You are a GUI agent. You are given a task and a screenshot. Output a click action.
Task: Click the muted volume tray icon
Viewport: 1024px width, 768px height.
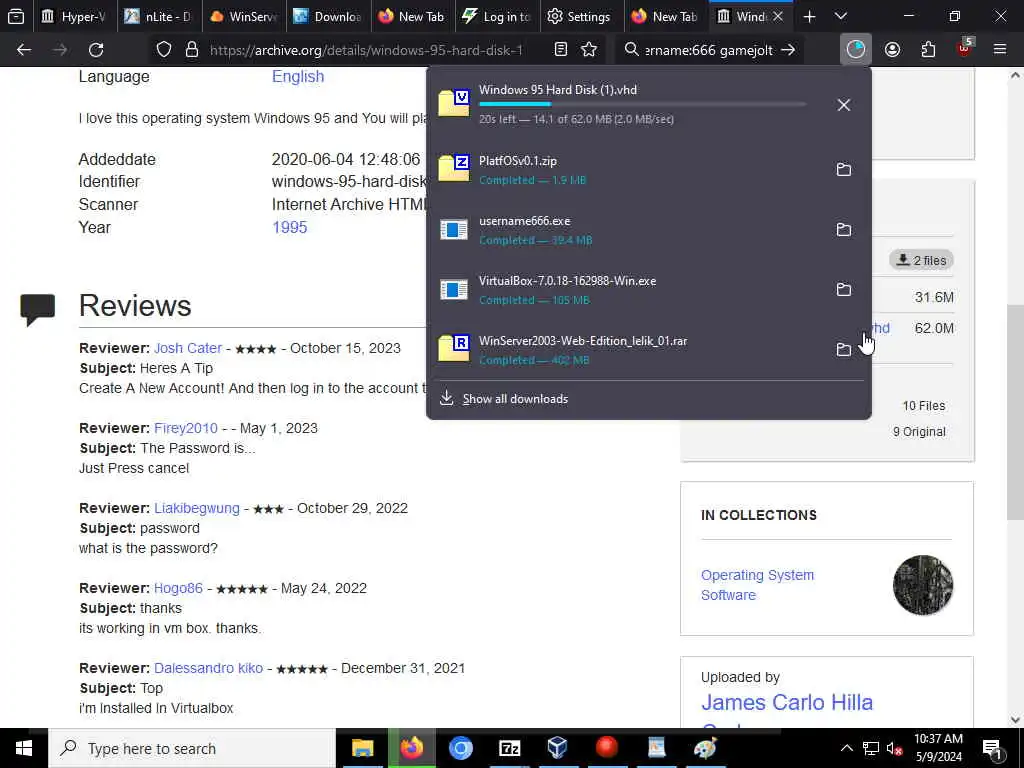click(x=895, y=748)
